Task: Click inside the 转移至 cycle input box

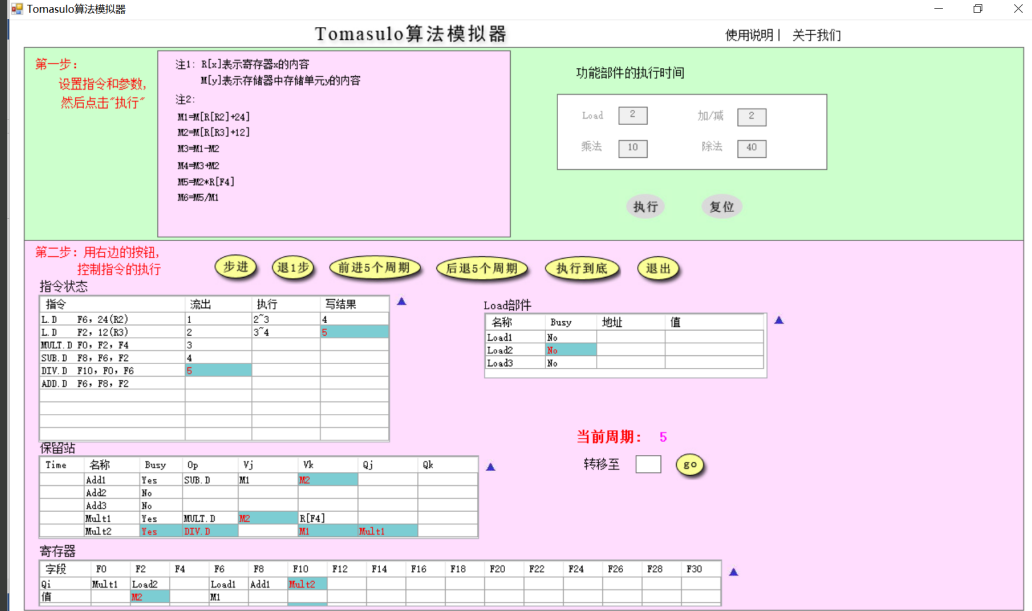Action: tap(648, 463)
